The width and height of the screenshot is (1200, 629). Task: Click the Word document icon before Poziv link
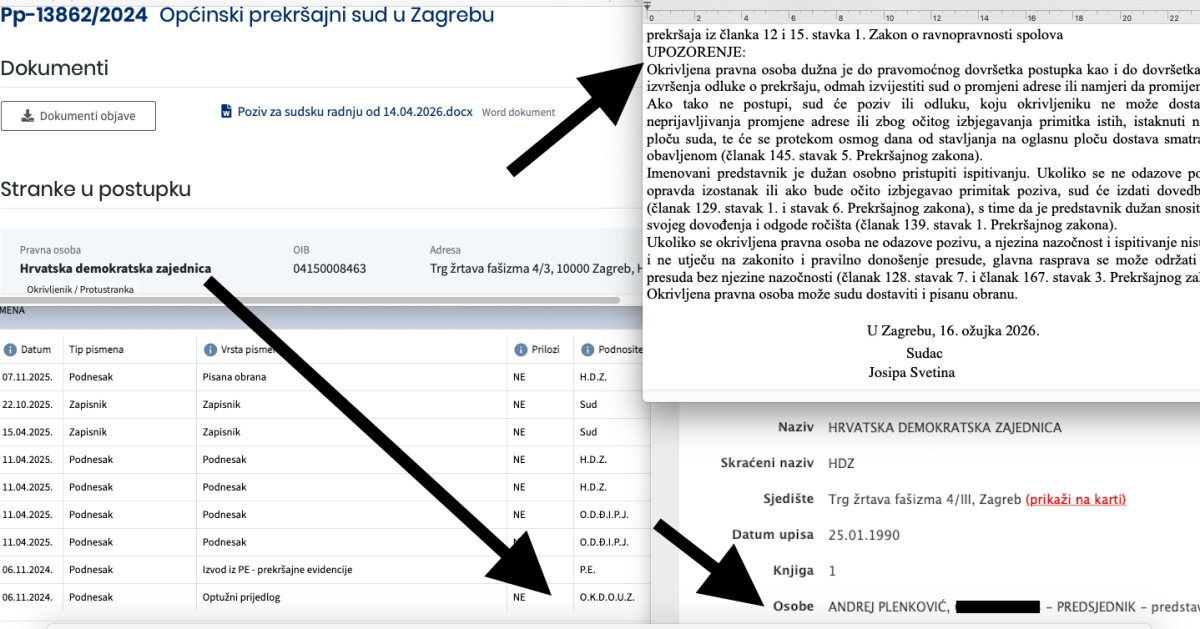click(x=226, y=112)
